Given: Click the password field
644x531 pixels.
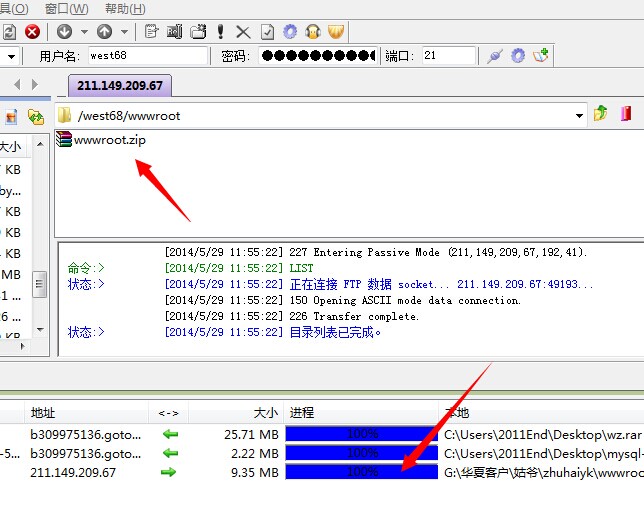Looking at the screenshot, I should coord(317,55).
